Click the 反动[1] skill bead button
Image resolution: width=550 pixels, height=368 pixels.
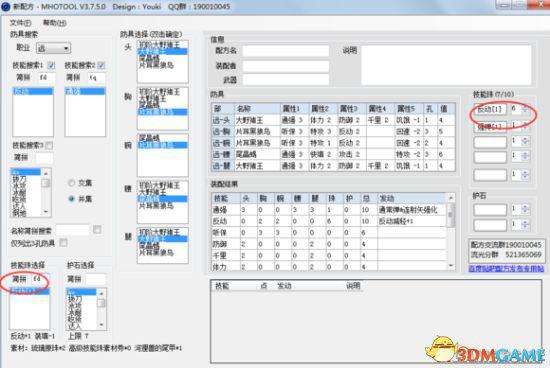[x=490, y=109]
